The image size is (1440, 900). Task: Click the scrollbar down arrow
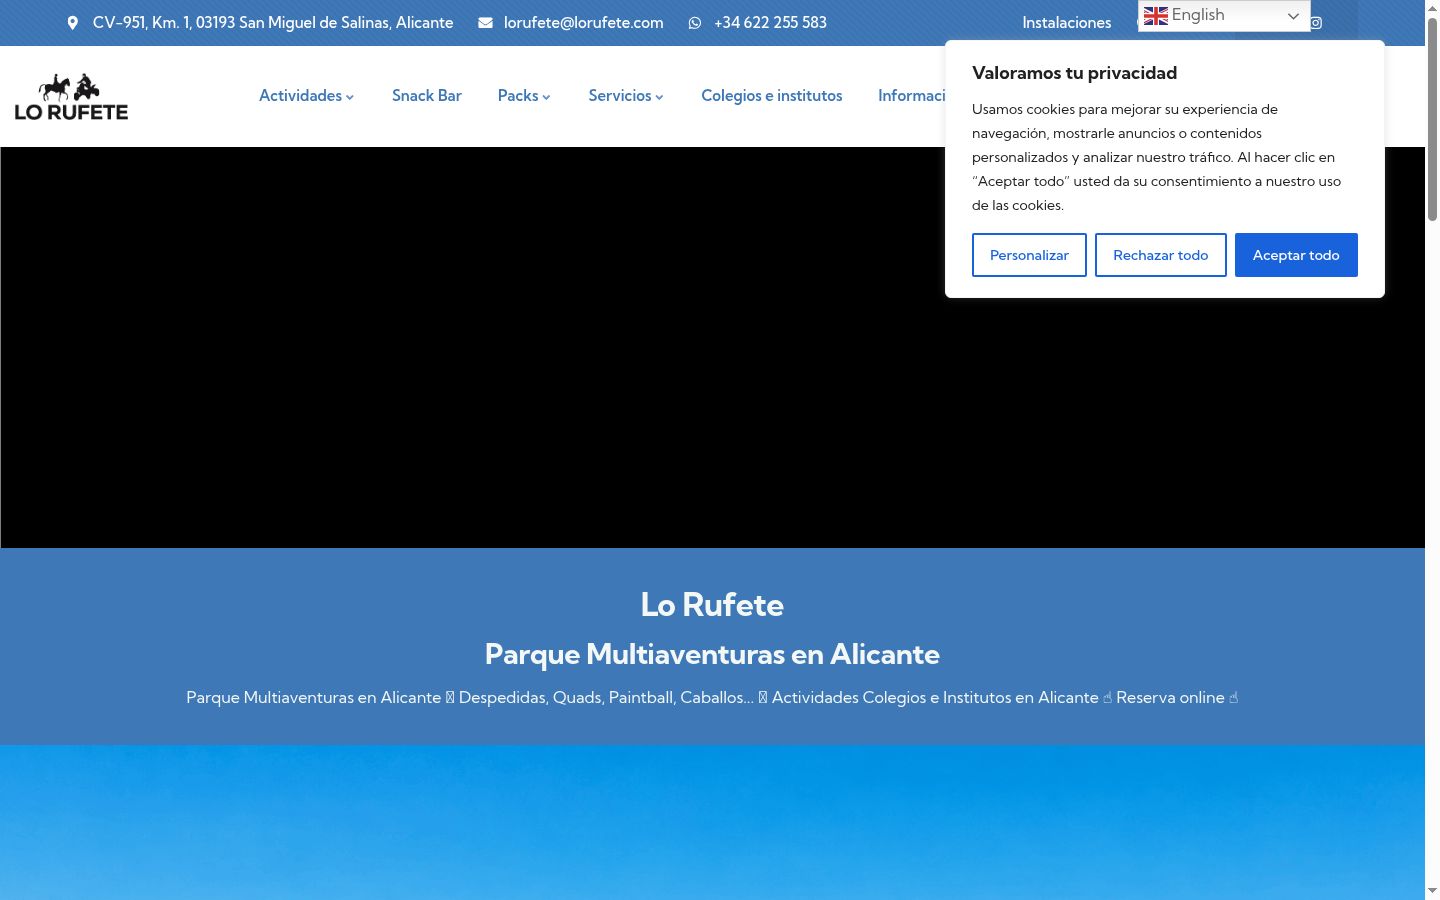click(1432, 891)
